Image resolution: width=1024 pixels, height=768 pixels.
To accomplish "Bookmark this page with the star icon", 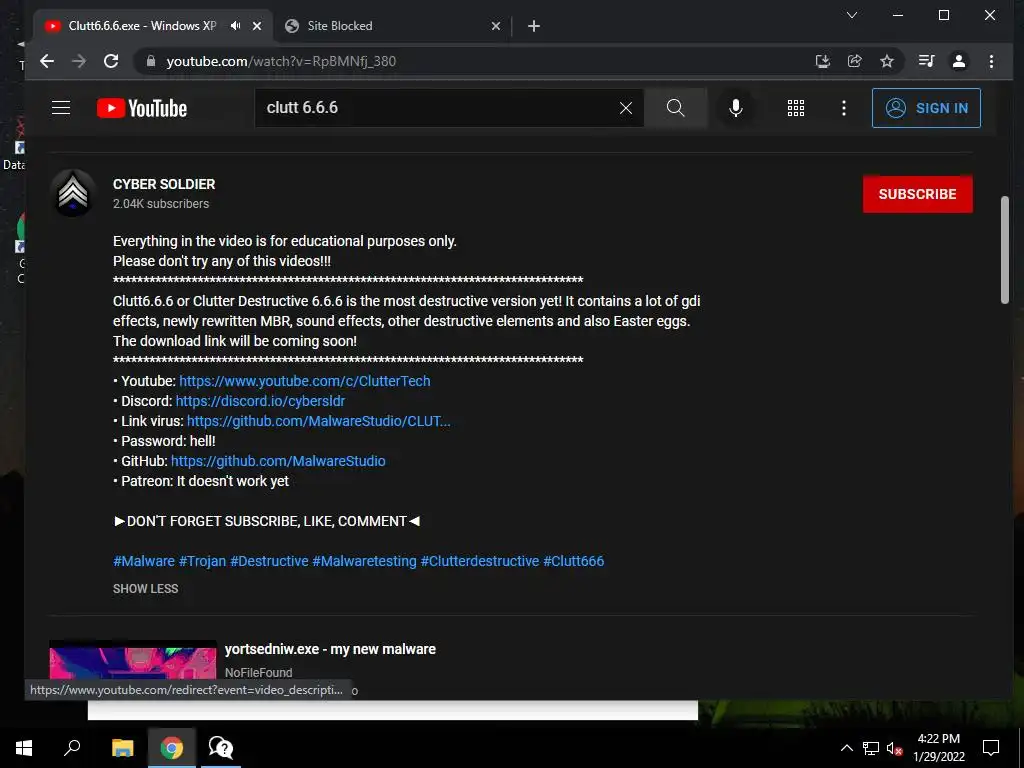I will click(x=887, y=61).
